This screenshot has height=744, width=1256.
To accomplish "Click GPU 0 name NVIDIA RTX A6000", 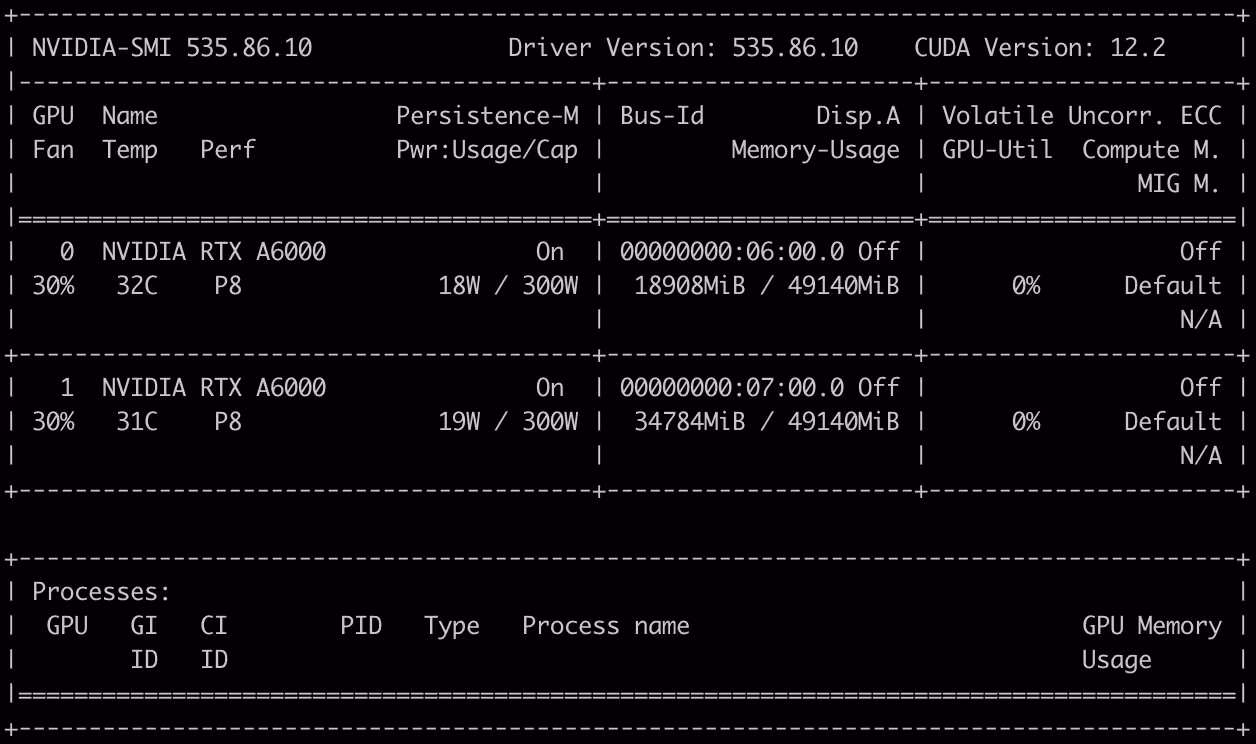I will [x=214, y=252].
